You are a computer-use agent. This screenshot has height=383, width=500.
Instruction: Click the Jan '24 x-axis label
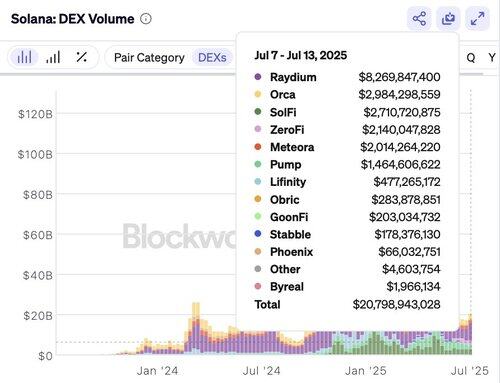(x=157, y=371)
